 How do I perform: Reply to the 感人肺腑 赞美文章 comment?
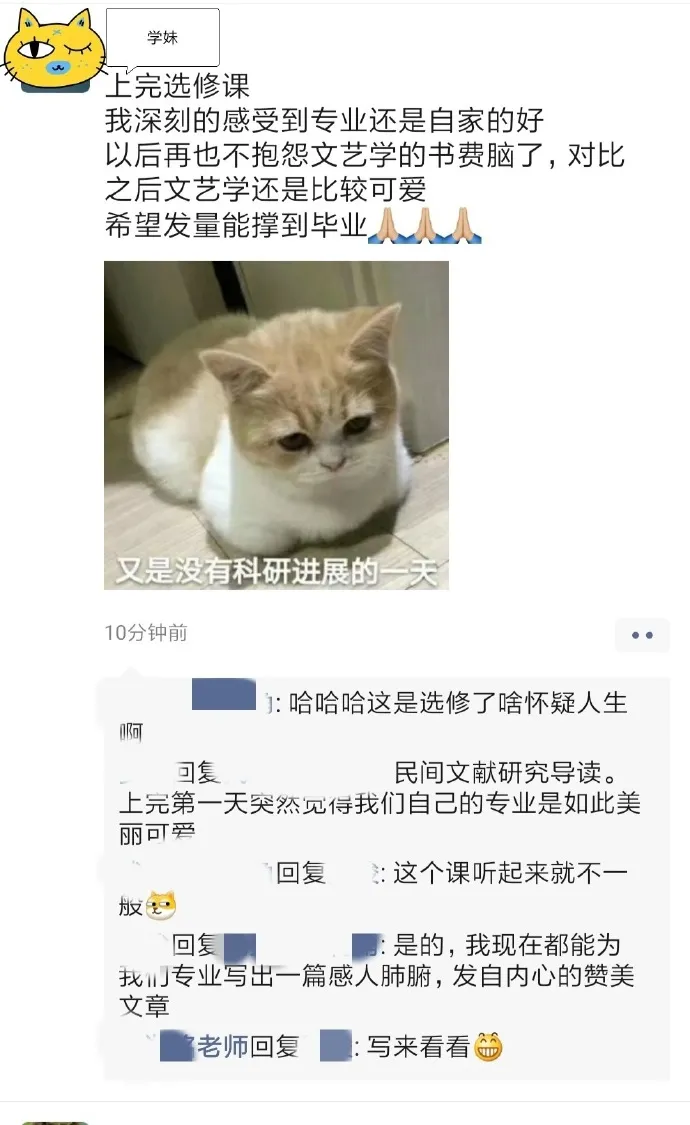pos(378,974)
